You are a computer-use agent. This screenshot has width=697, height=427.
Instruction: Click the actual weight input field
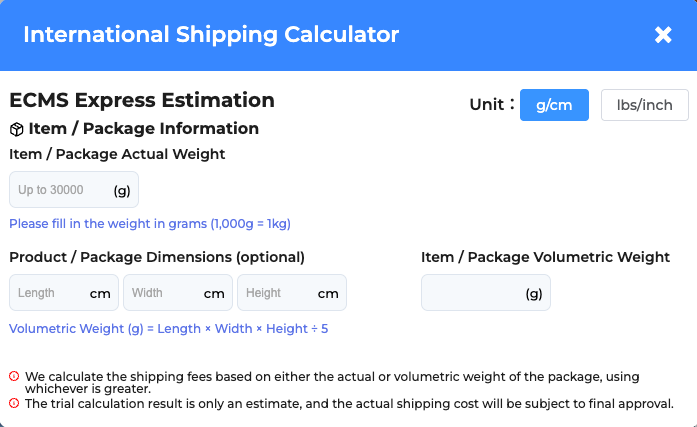click(62, 189)
